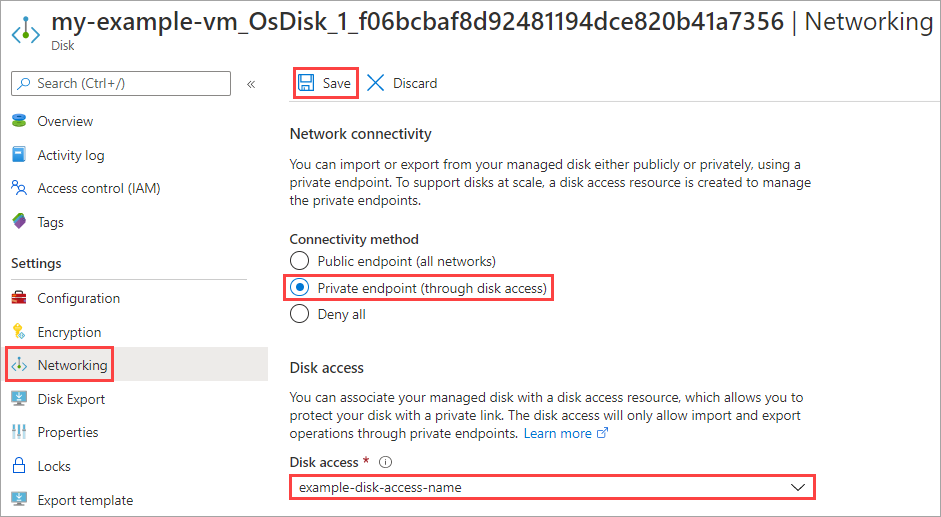Select Private endpoint (through disk access)
Viewport: 941px width, 517px height.
coord(299,288)
